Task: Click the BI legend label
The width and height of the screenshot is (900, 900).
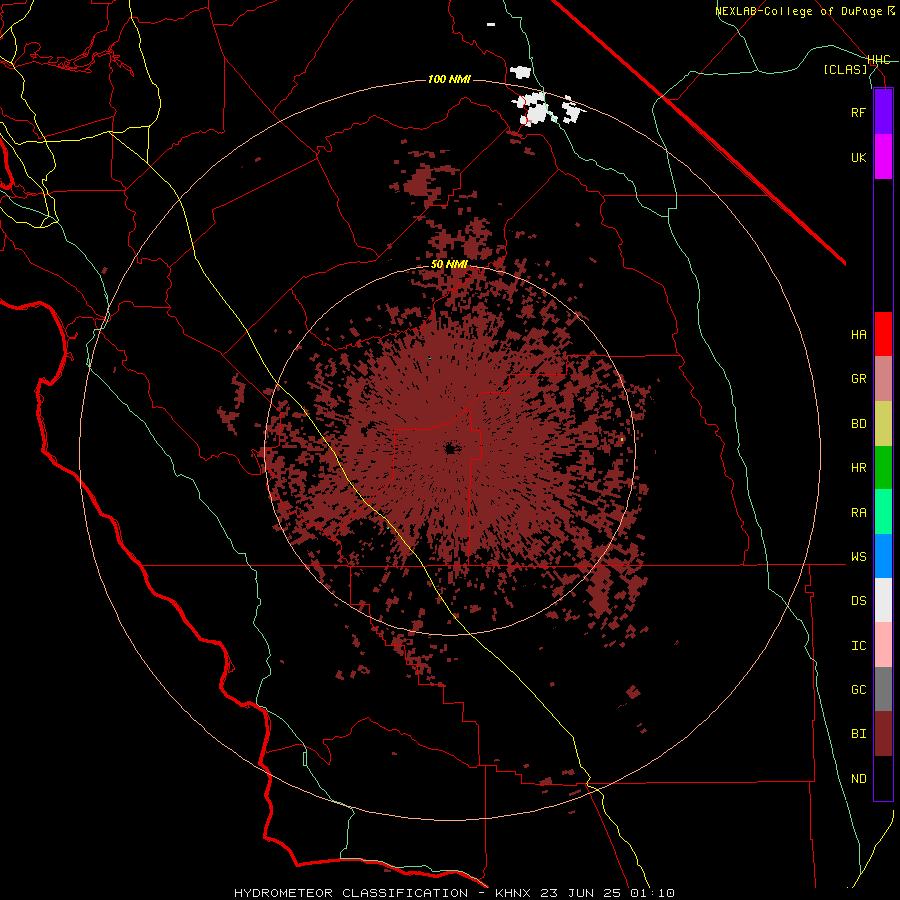Action: (858, 734)
